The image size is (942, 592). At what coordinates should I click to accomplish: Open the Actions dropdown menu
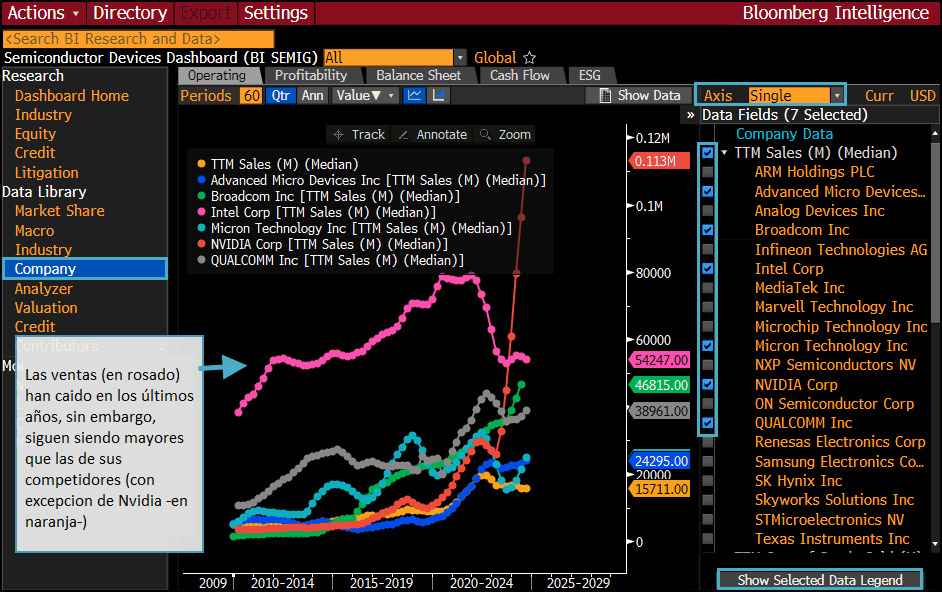tap(43, 13)
